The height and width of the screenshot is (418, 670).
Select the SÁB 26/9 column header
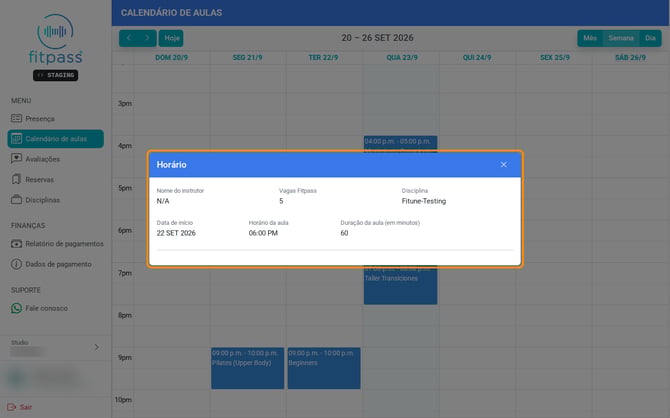coord(630,58)
